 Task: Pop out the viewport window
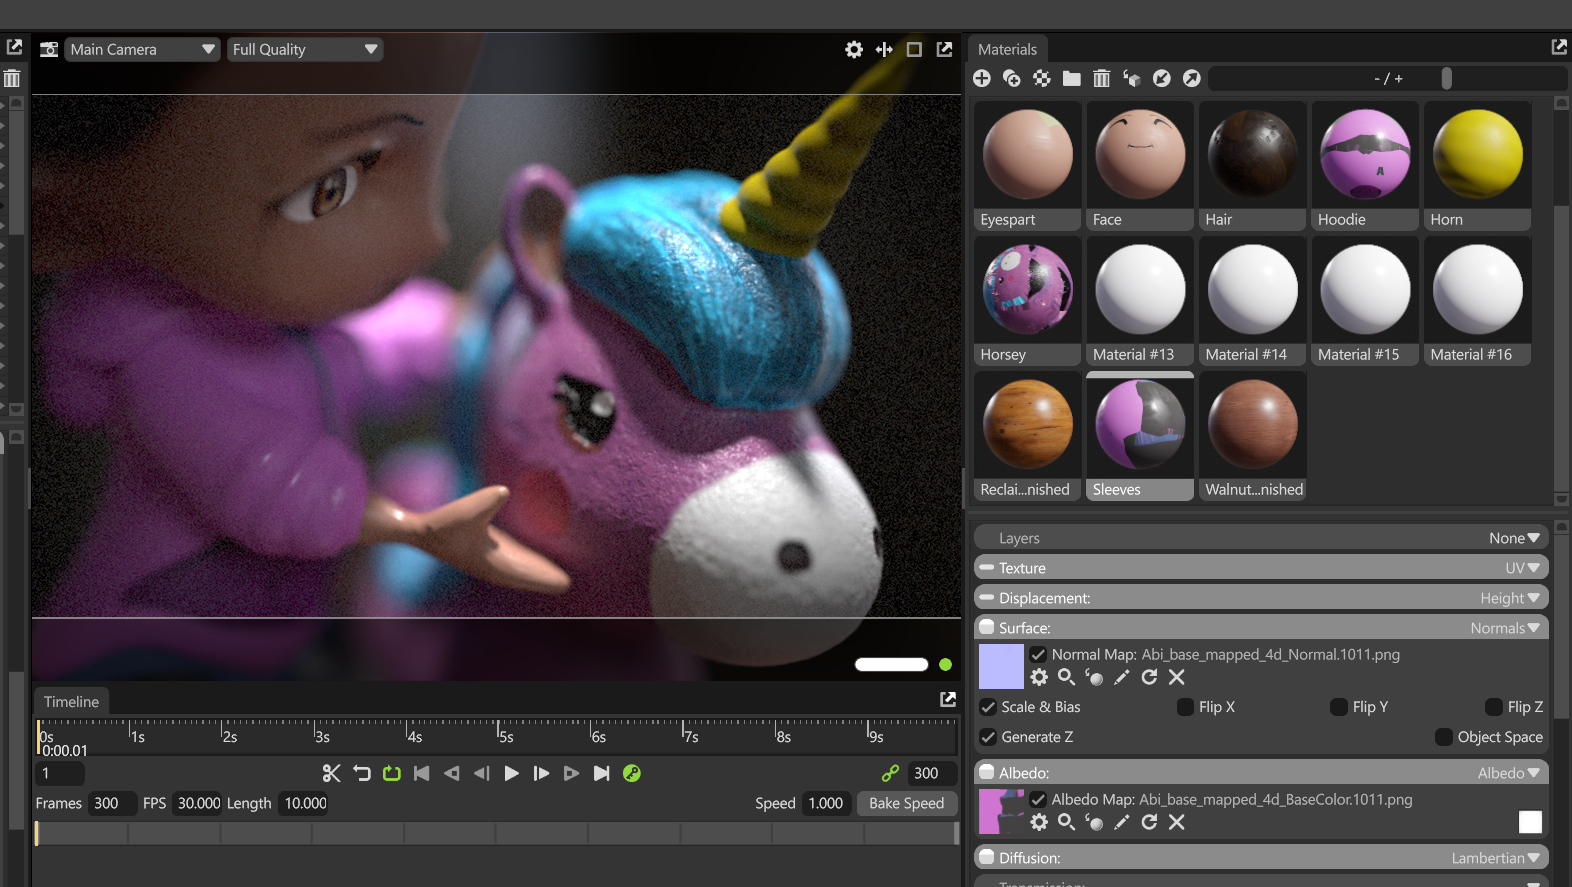pyautogui.click(x=944, y=49)
